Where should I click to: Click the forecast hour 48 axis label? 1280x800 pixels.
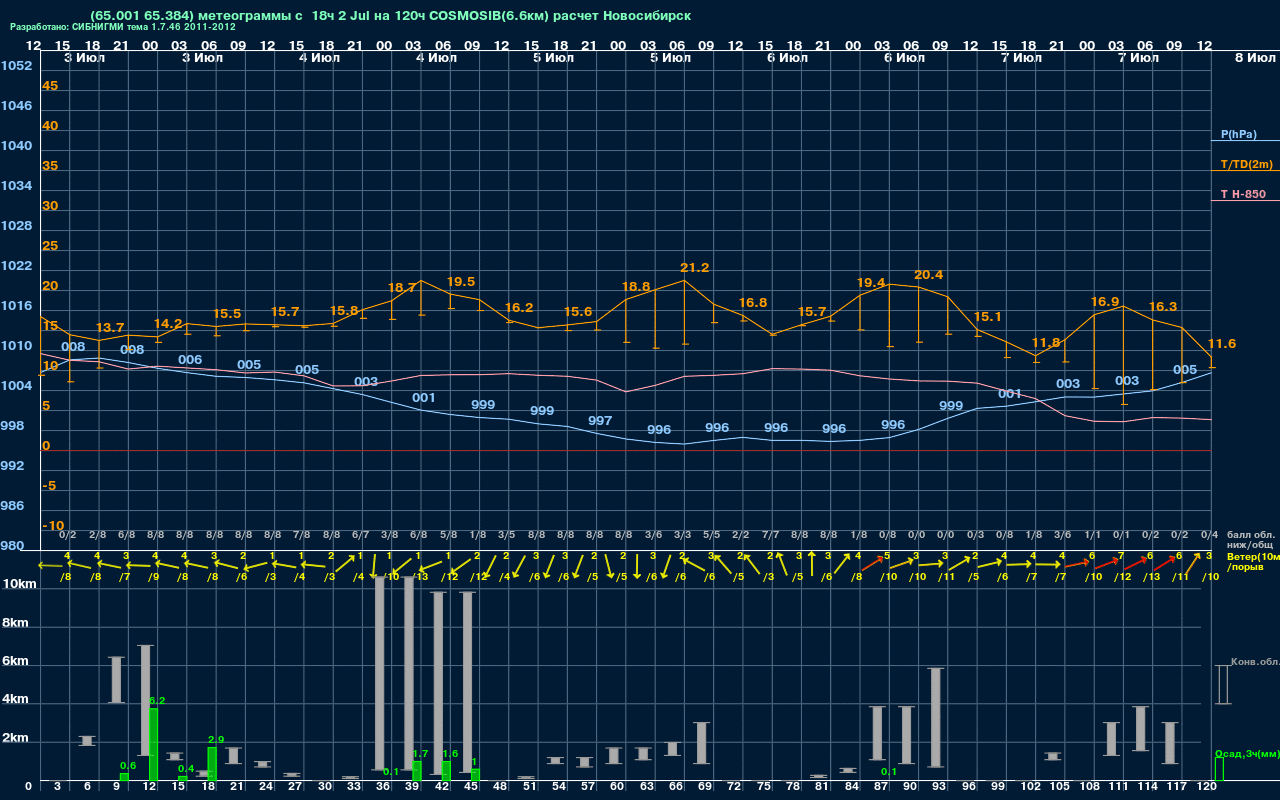tap(500, 787)
